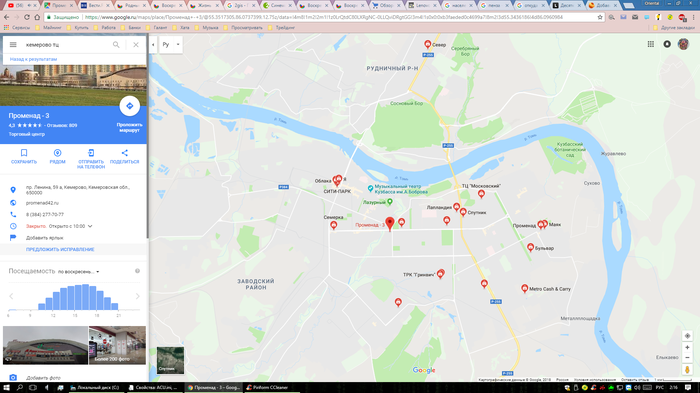The width and height of the screenshot is (700, 393).
Task: Toggle satellite view Спутник thumbnail
Action: (x=170, y=360)
